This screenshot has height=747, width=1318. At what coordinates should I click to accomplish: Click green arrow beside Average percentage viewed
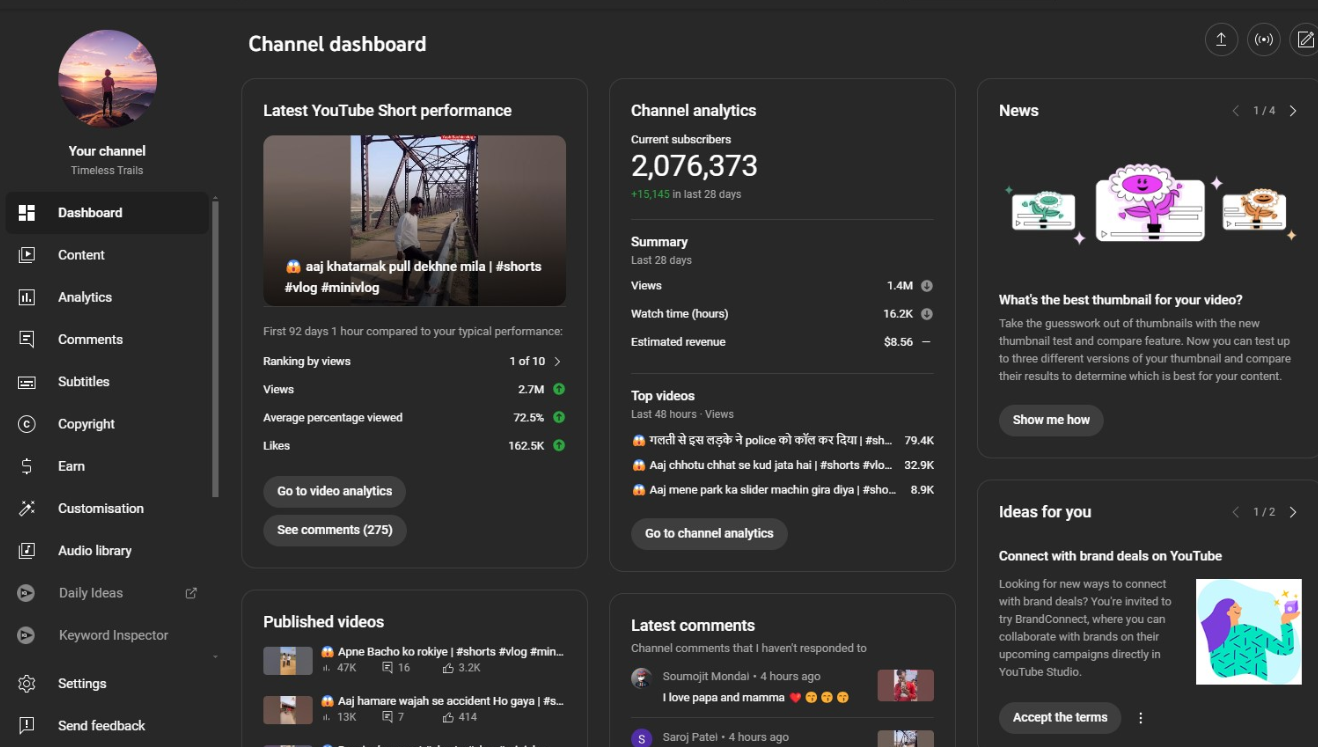click(x=559, y=417)
